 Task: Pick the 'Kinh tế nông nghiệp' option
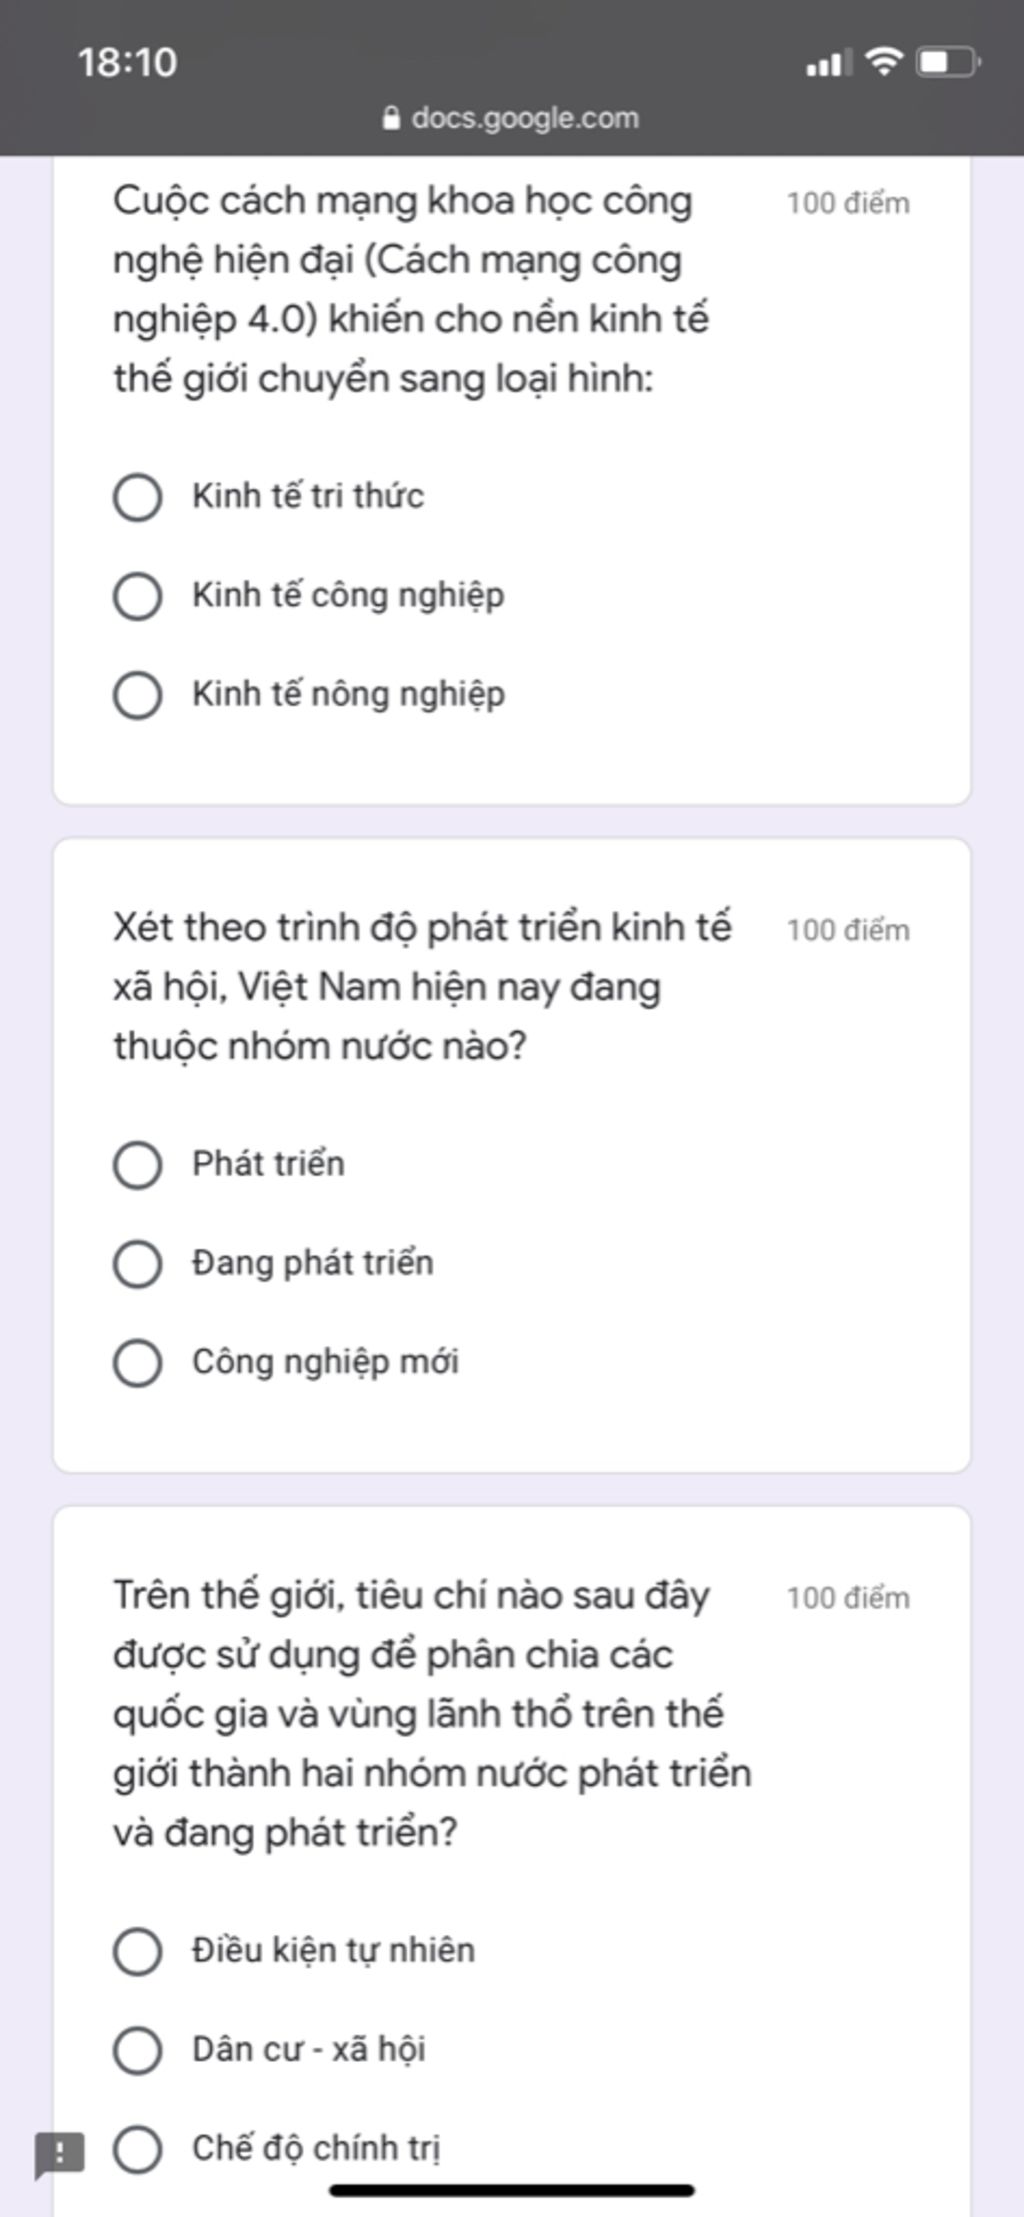(138, 695)
